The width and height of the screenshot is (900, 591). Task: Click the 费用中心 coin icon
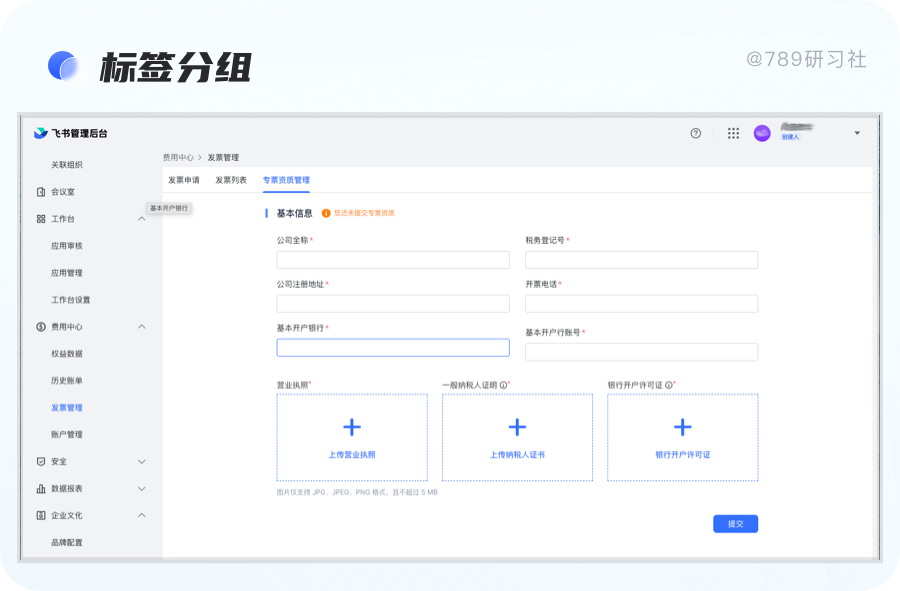click(41, 326)
